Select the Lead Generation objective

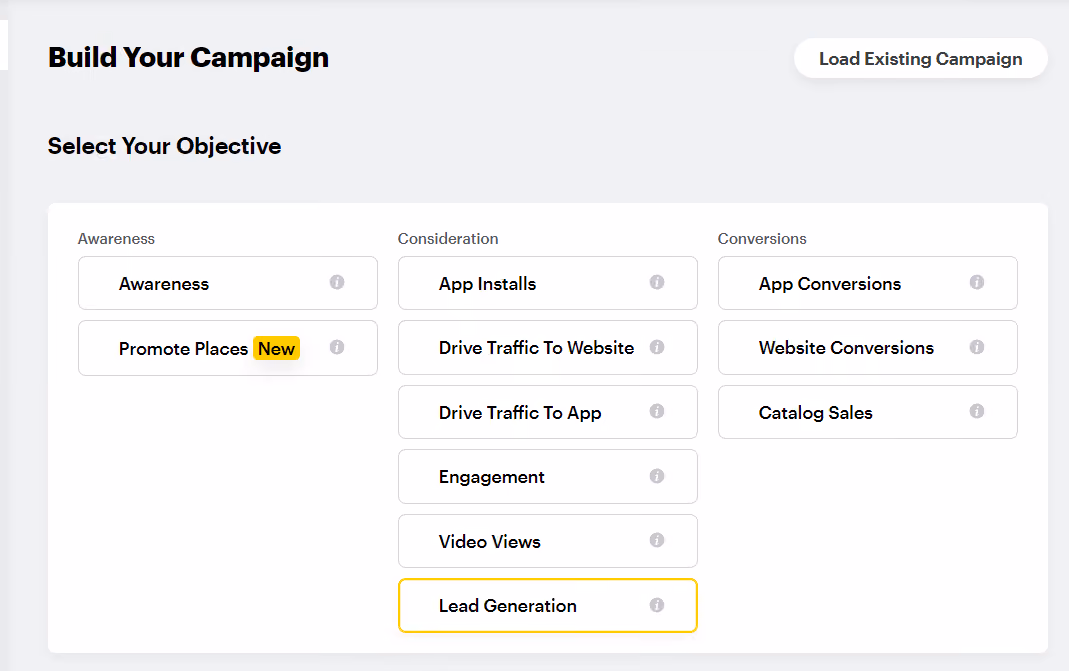[x=547, y=606]
